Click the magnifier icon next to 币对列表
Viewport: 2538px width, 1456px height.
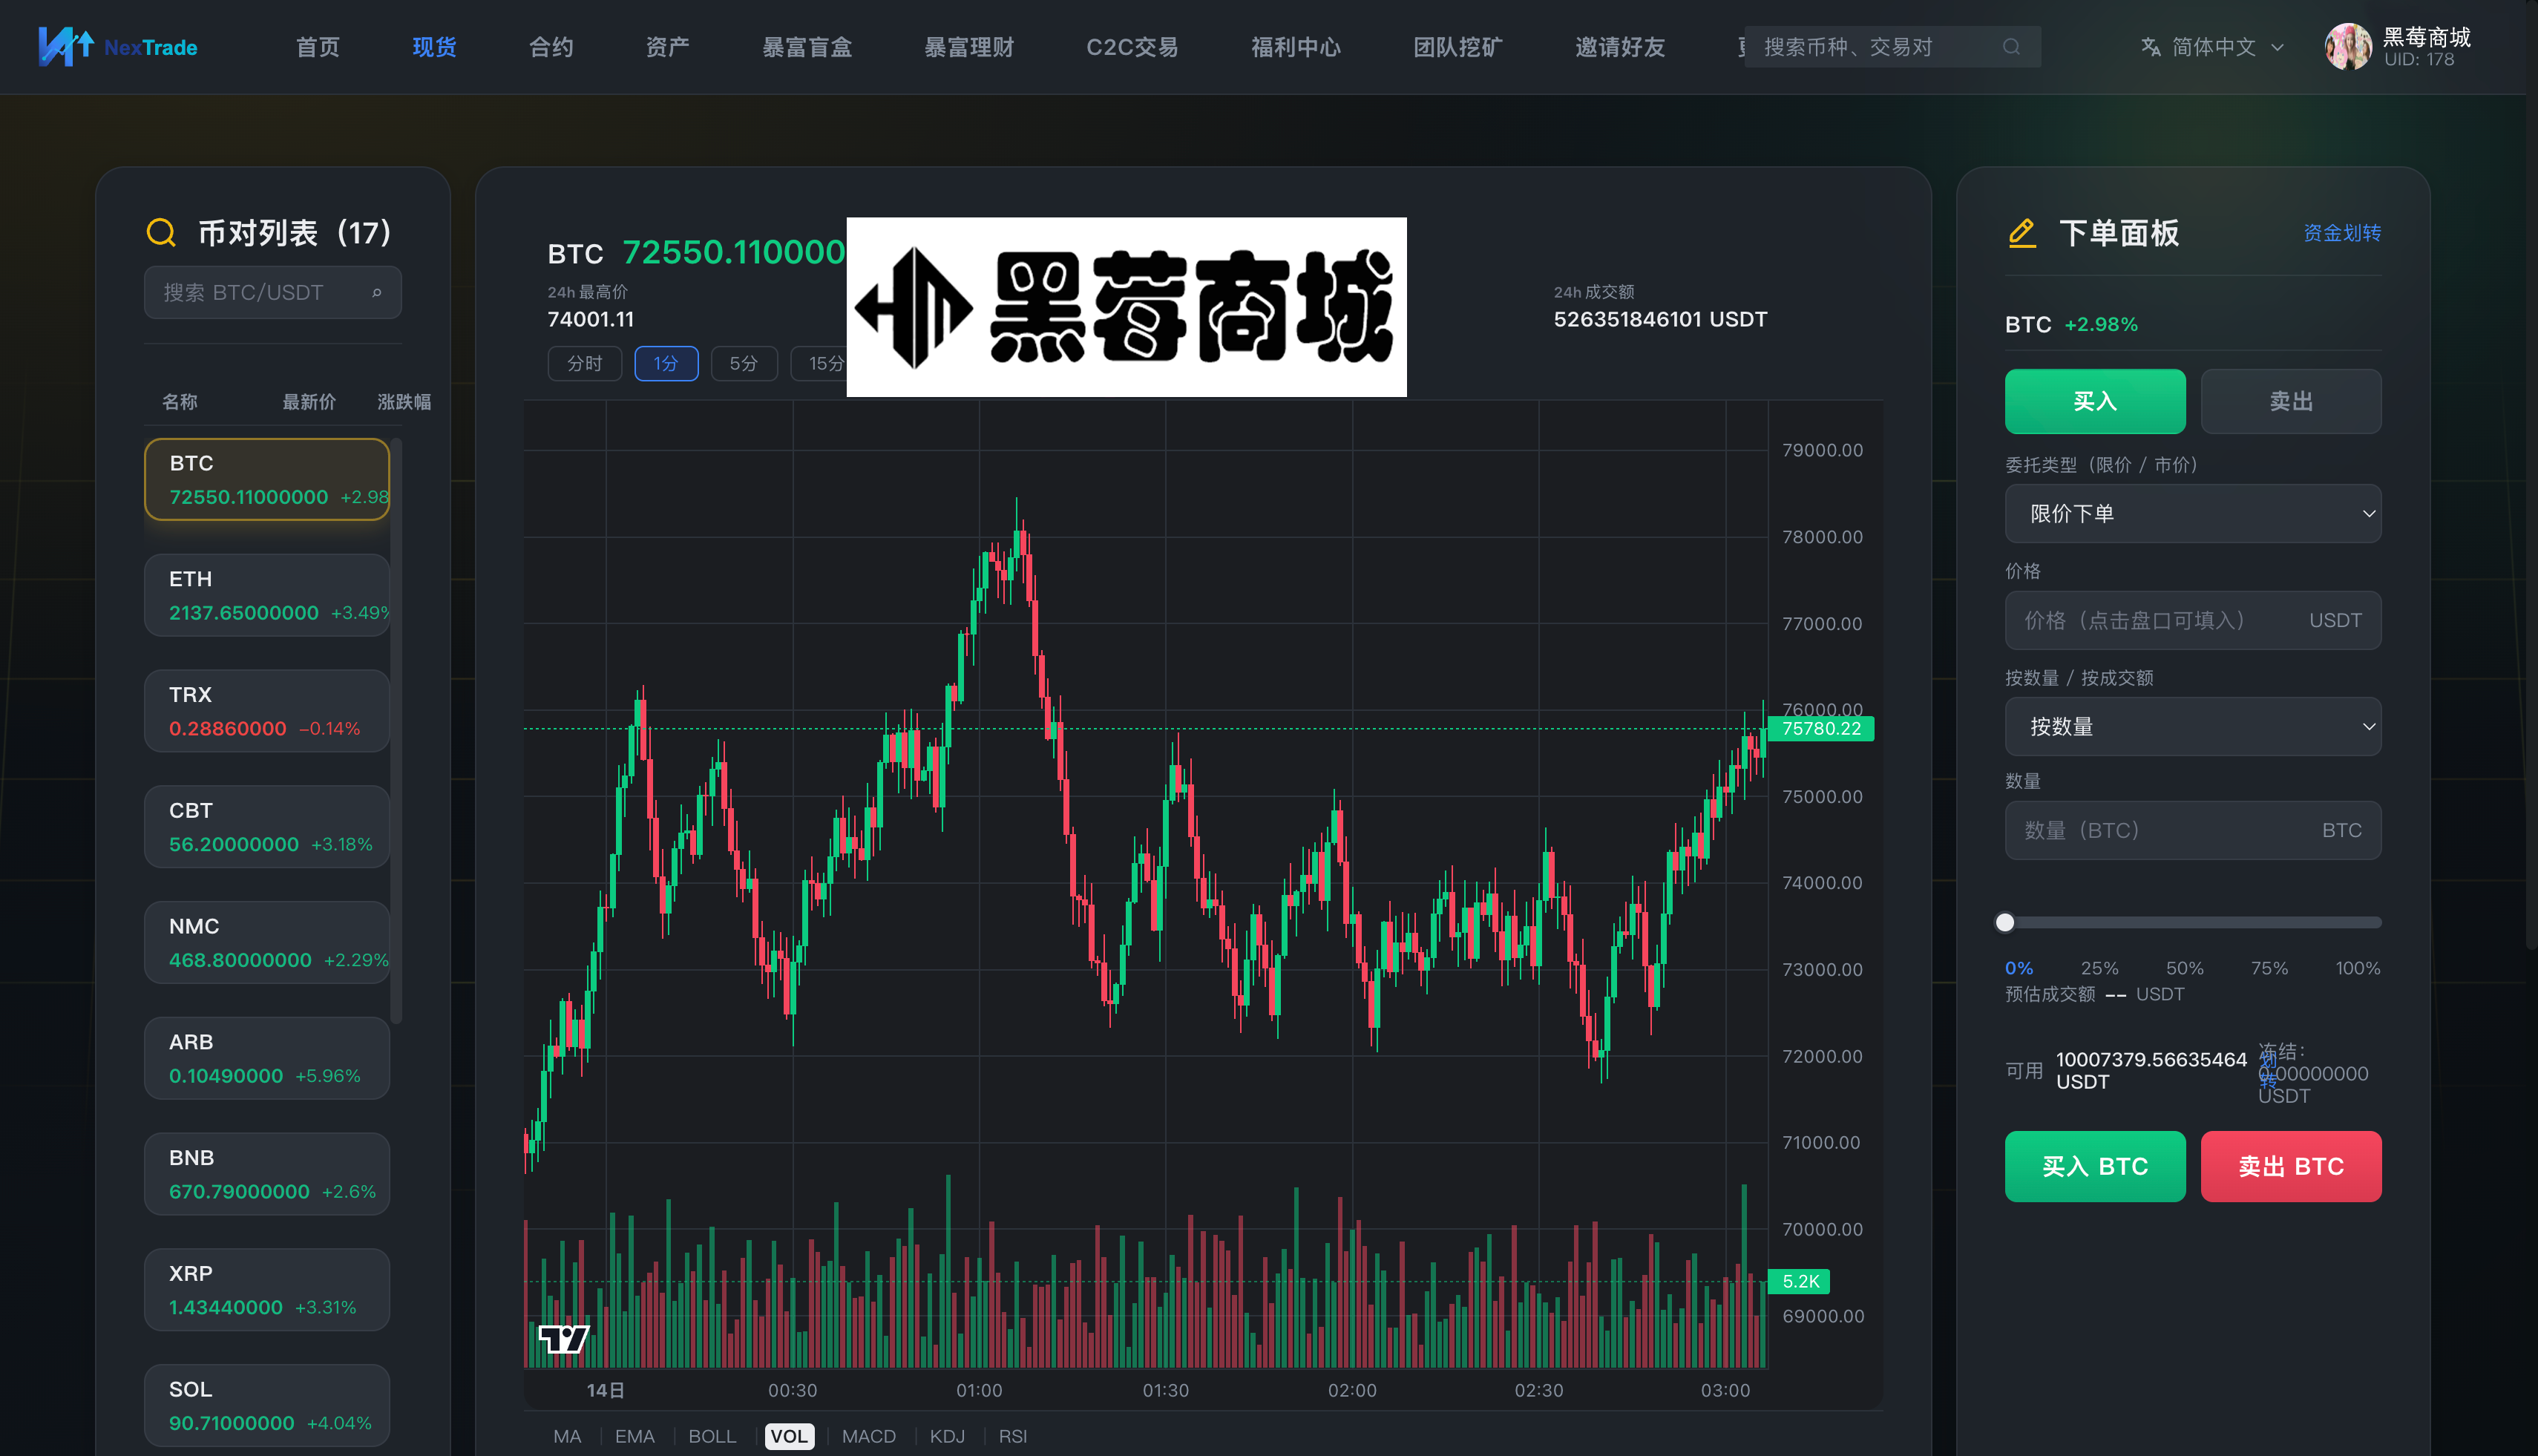(x=161, y=232)
